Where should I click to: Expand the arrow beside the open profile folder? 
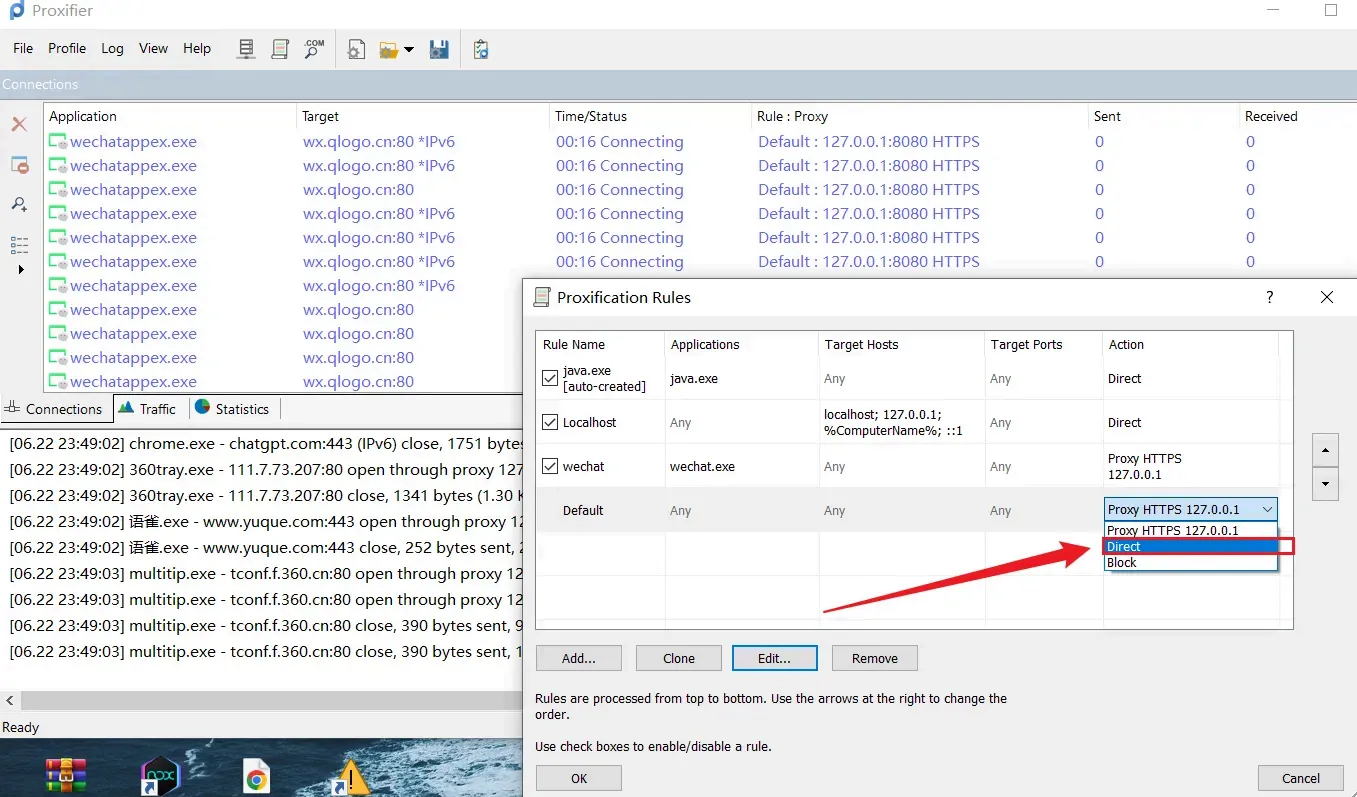(409, 50)
